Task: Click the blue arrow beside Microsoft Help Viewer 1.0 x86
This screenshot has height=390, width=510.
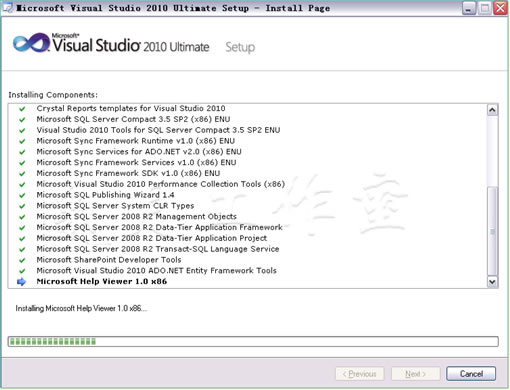Action: click(x=21, y=282)
